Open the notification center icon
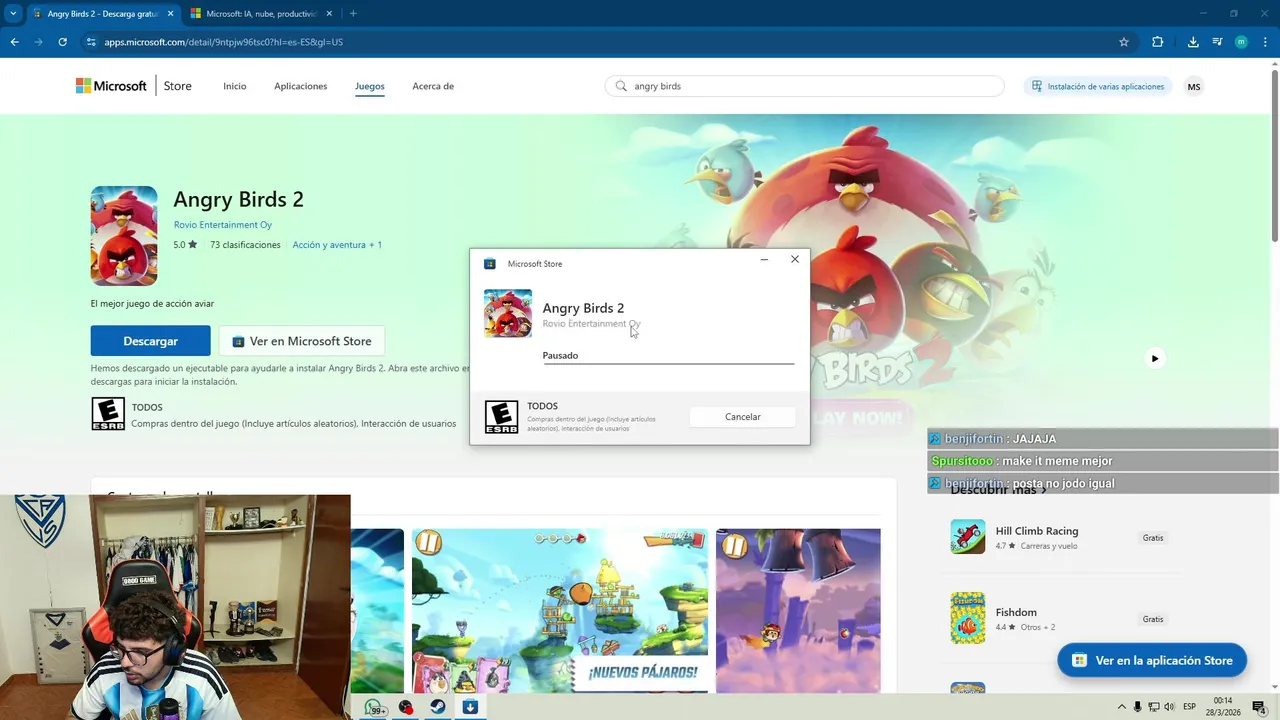This screenshot has width=1280, height=720. click(x=1259, y=707)
